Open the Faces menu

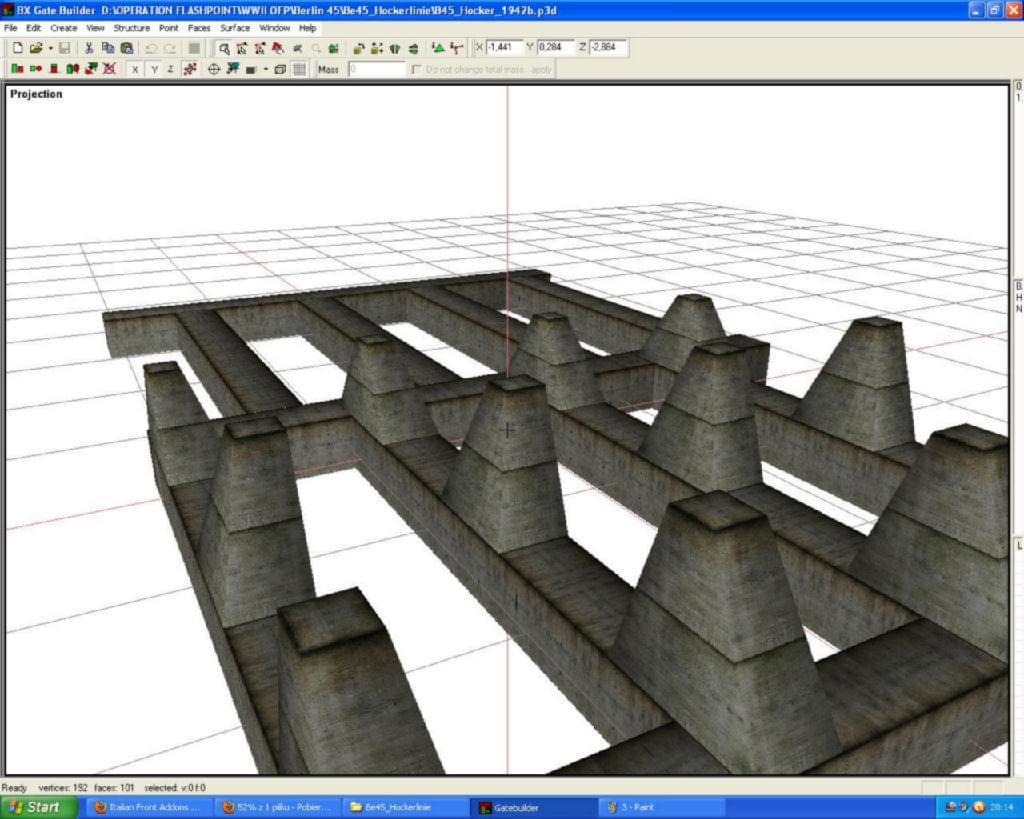tap(199, 28)
